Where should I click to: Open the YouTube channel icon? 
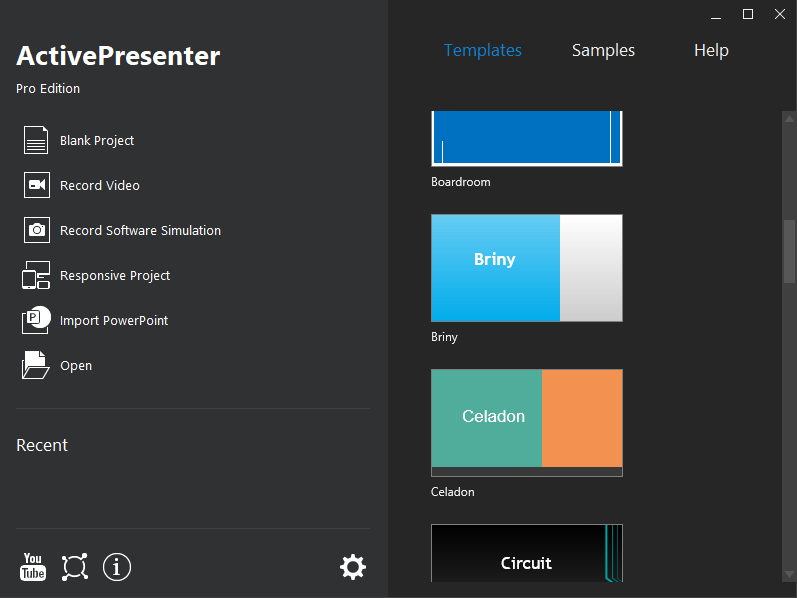pyautogui.click(x=33, y=567)
